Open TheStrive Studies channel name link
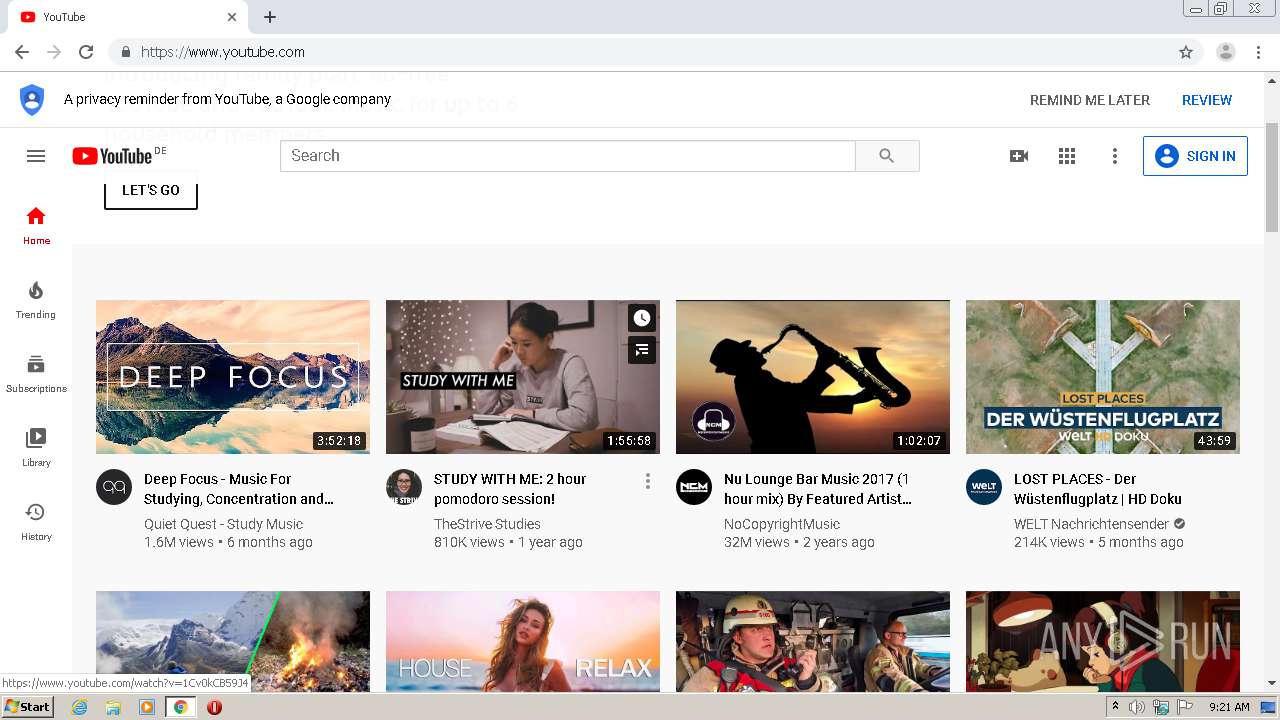1280x720 pixels. (487, 524)
